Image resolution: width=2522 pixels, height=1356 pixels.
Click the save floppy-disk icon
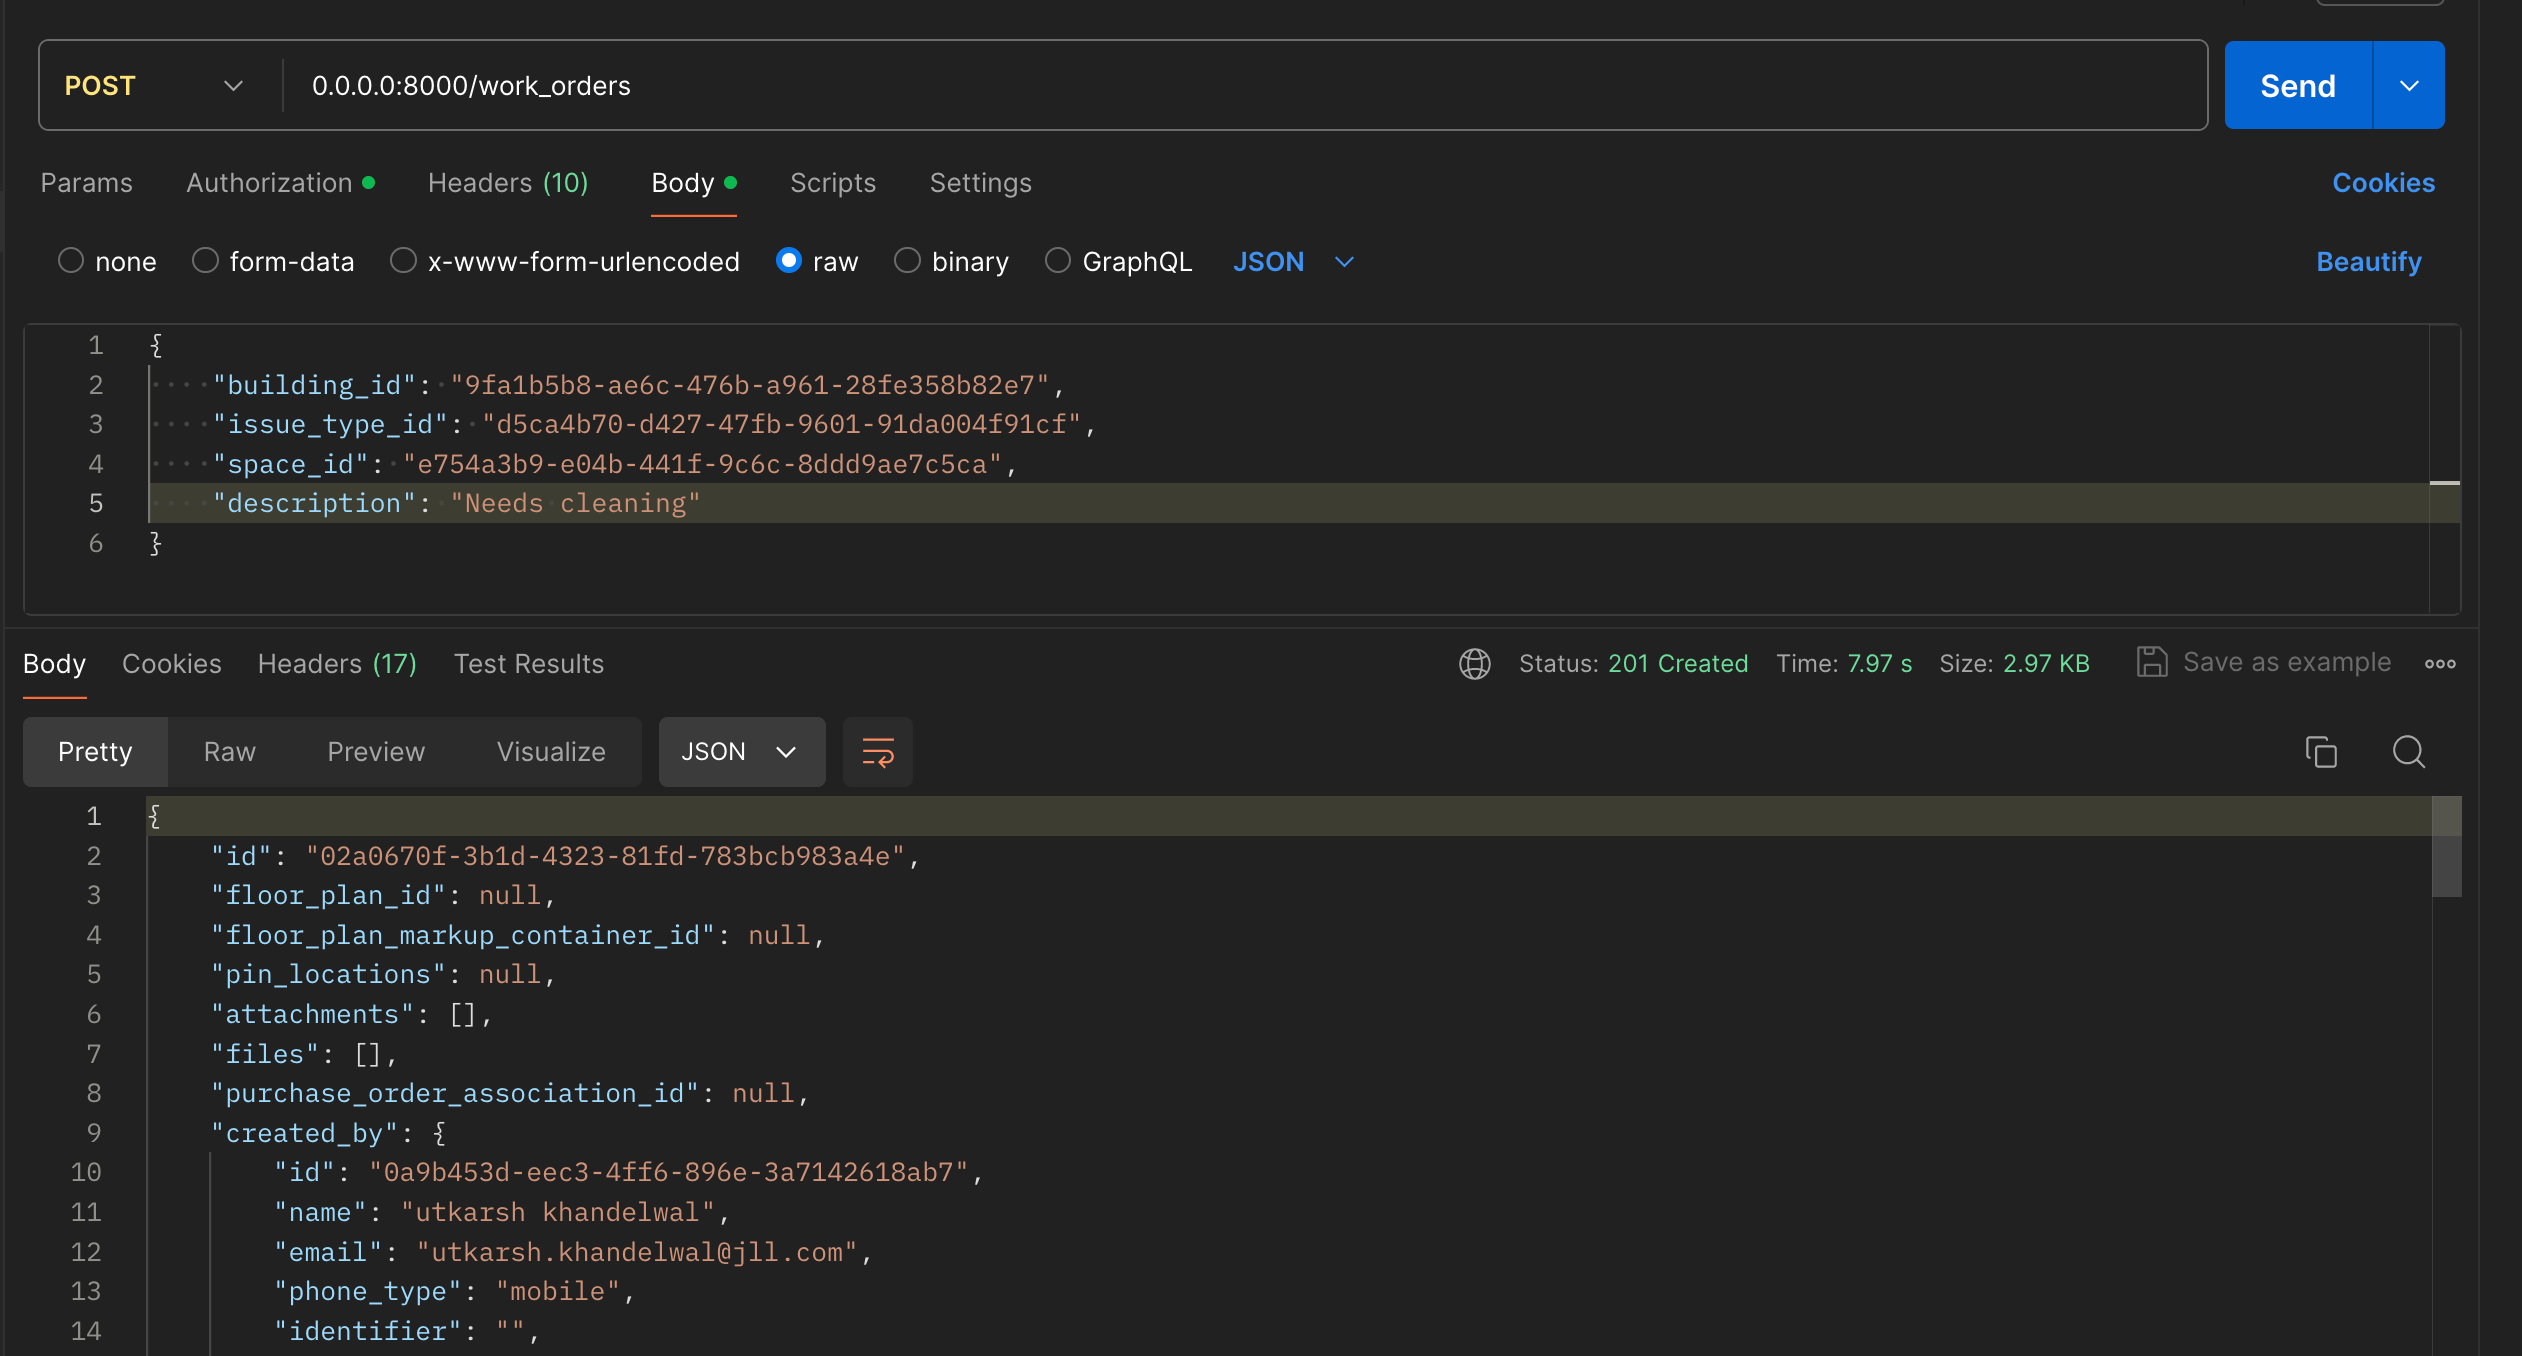[2152, 662]
